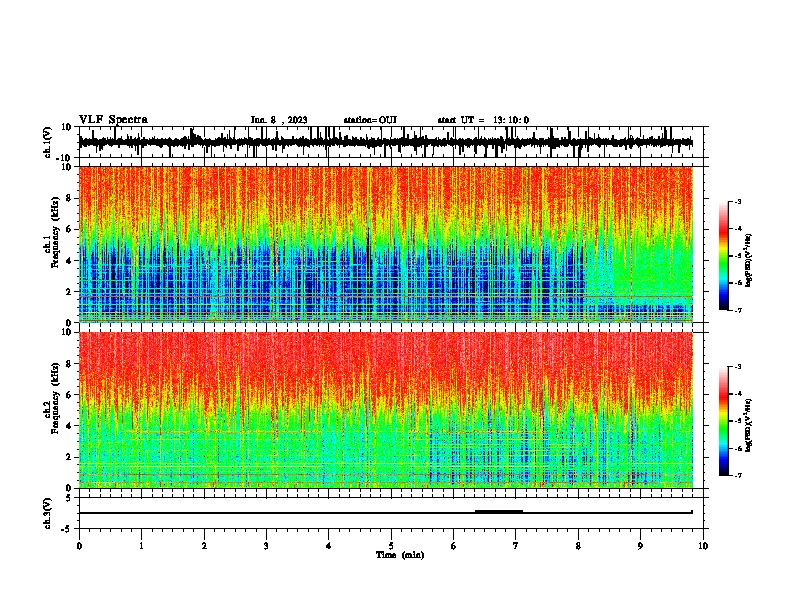
Task: Click the "-3" label on ch.2 color bar
Action: pos(737,367)
